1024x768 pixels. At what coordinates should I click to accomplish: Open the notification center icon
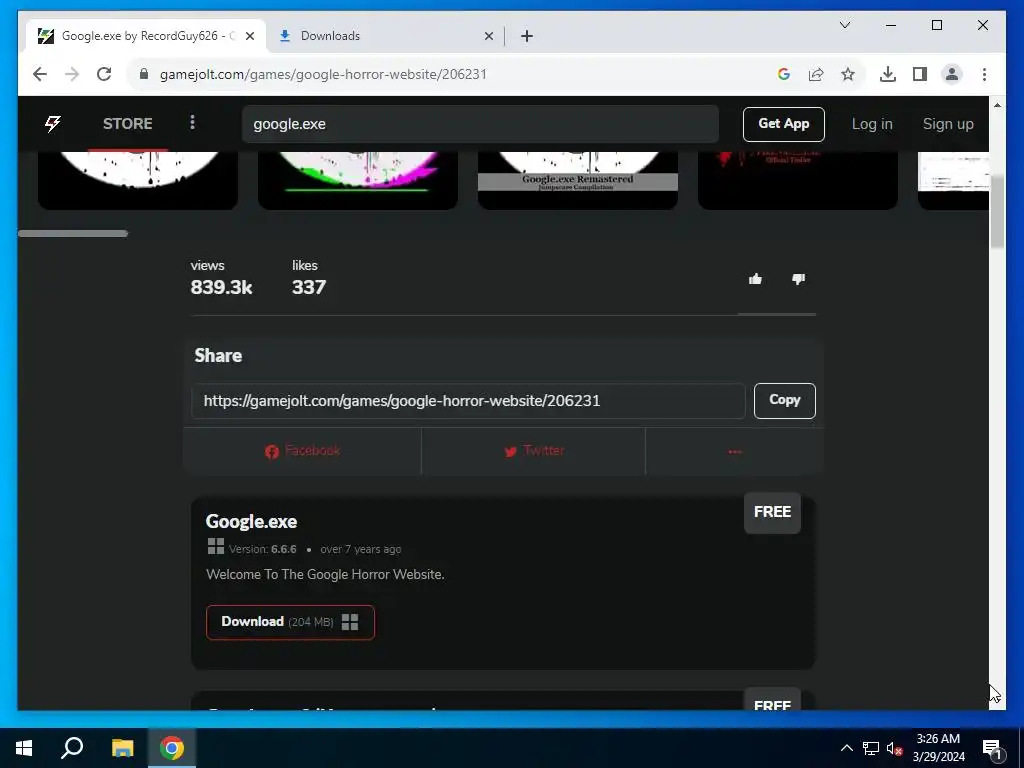point(992,748)
